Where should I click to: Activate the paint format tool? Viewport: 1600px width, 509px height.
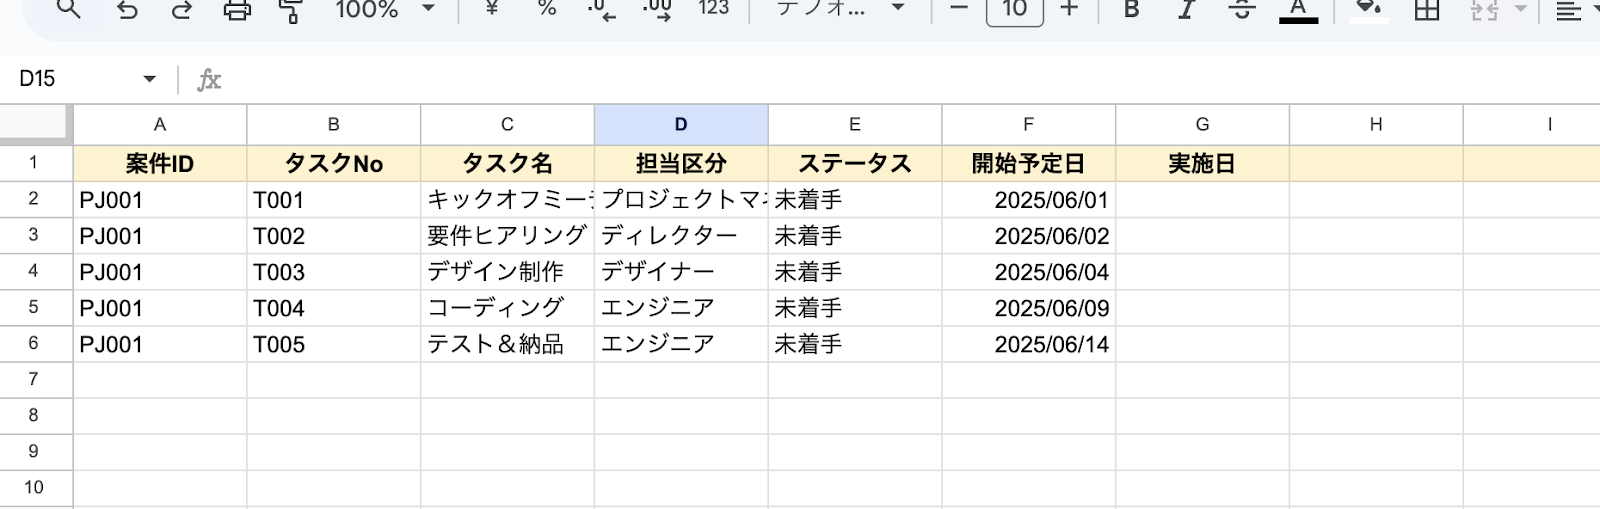290,10
